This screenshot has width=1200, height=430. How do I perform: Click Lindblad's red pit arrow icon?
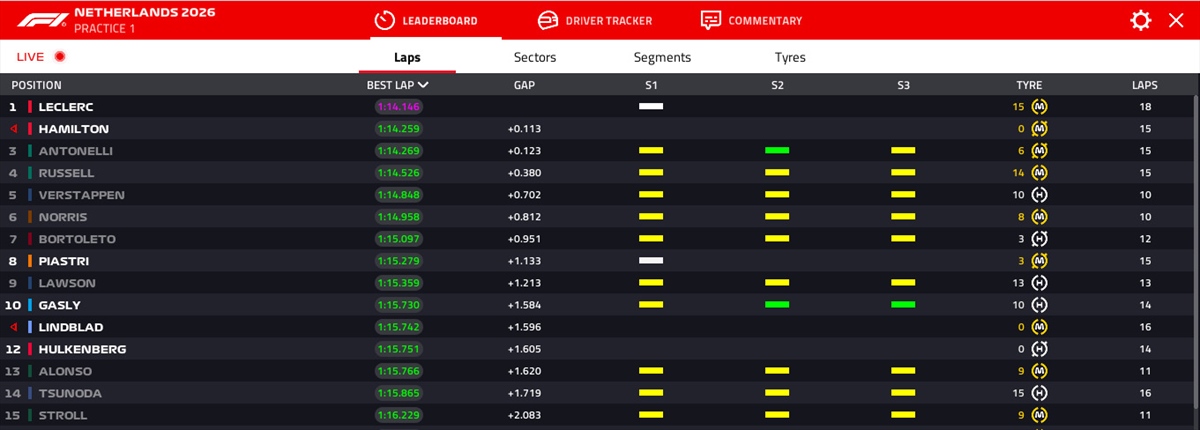click(13, 327)
